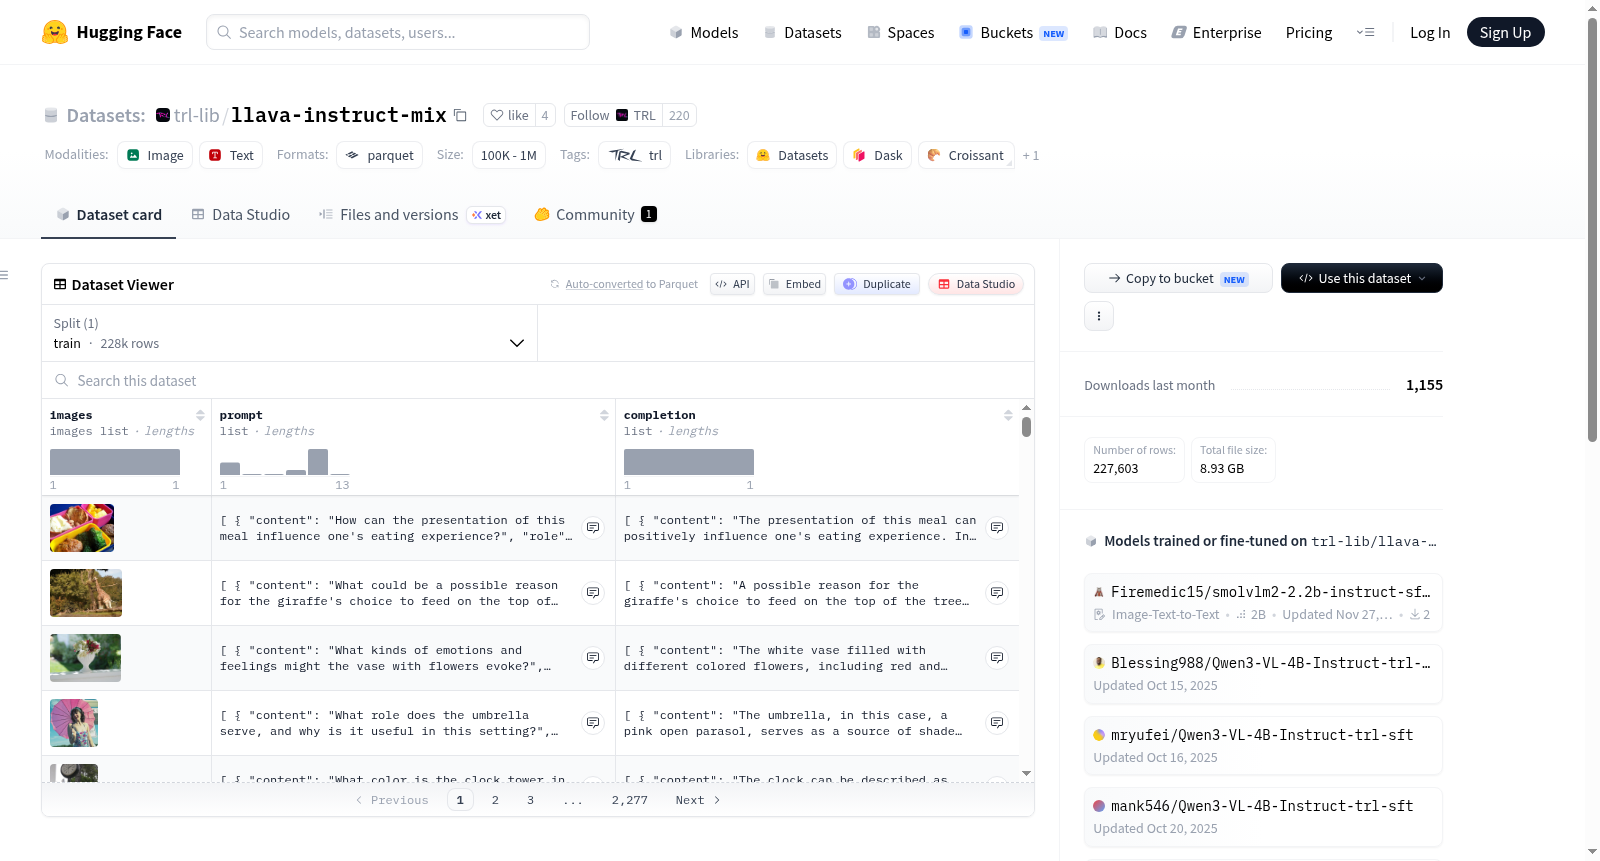This screenshot has height=861, width=1600.
Task: Sort the completion column with sort arrows
Action: tap(1008, 415)
